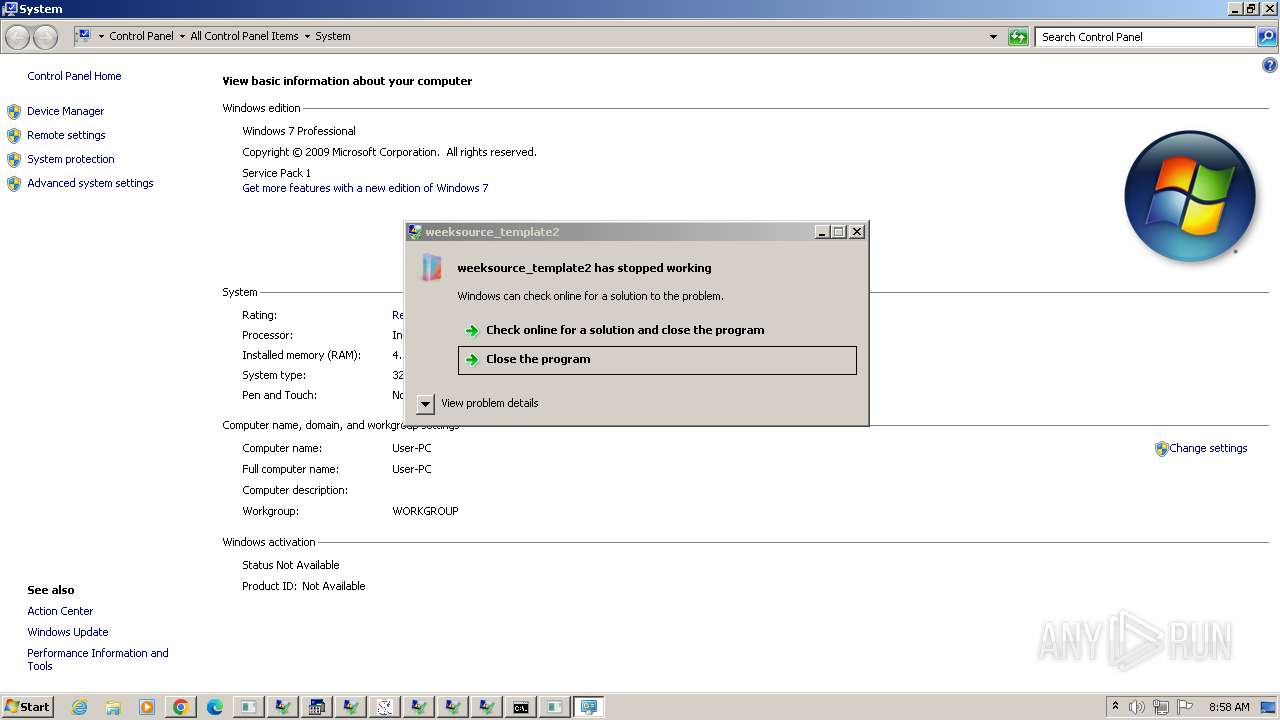The image size is (1280, 720).
Task: Click the control panel icon in address bar
Action: coord(84,36)
